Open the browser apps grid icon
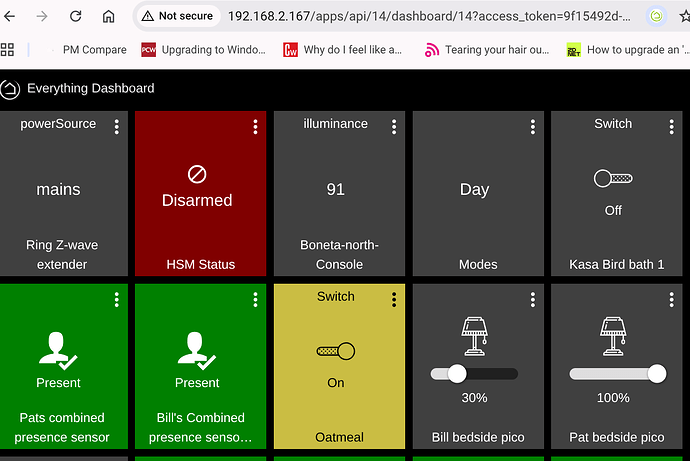 pyautogui.click(x=8, y=49)
